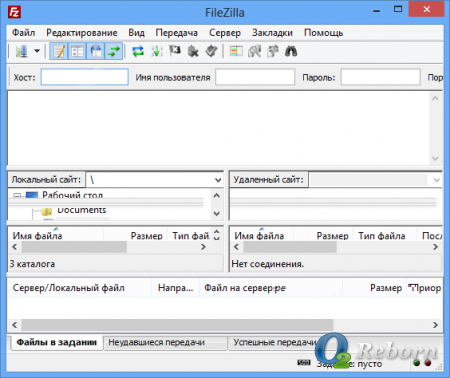The width and height of the screenshot is (450, 378).
Task: Select the Documents folder in local tree
Action: click(x=81, y=210)
